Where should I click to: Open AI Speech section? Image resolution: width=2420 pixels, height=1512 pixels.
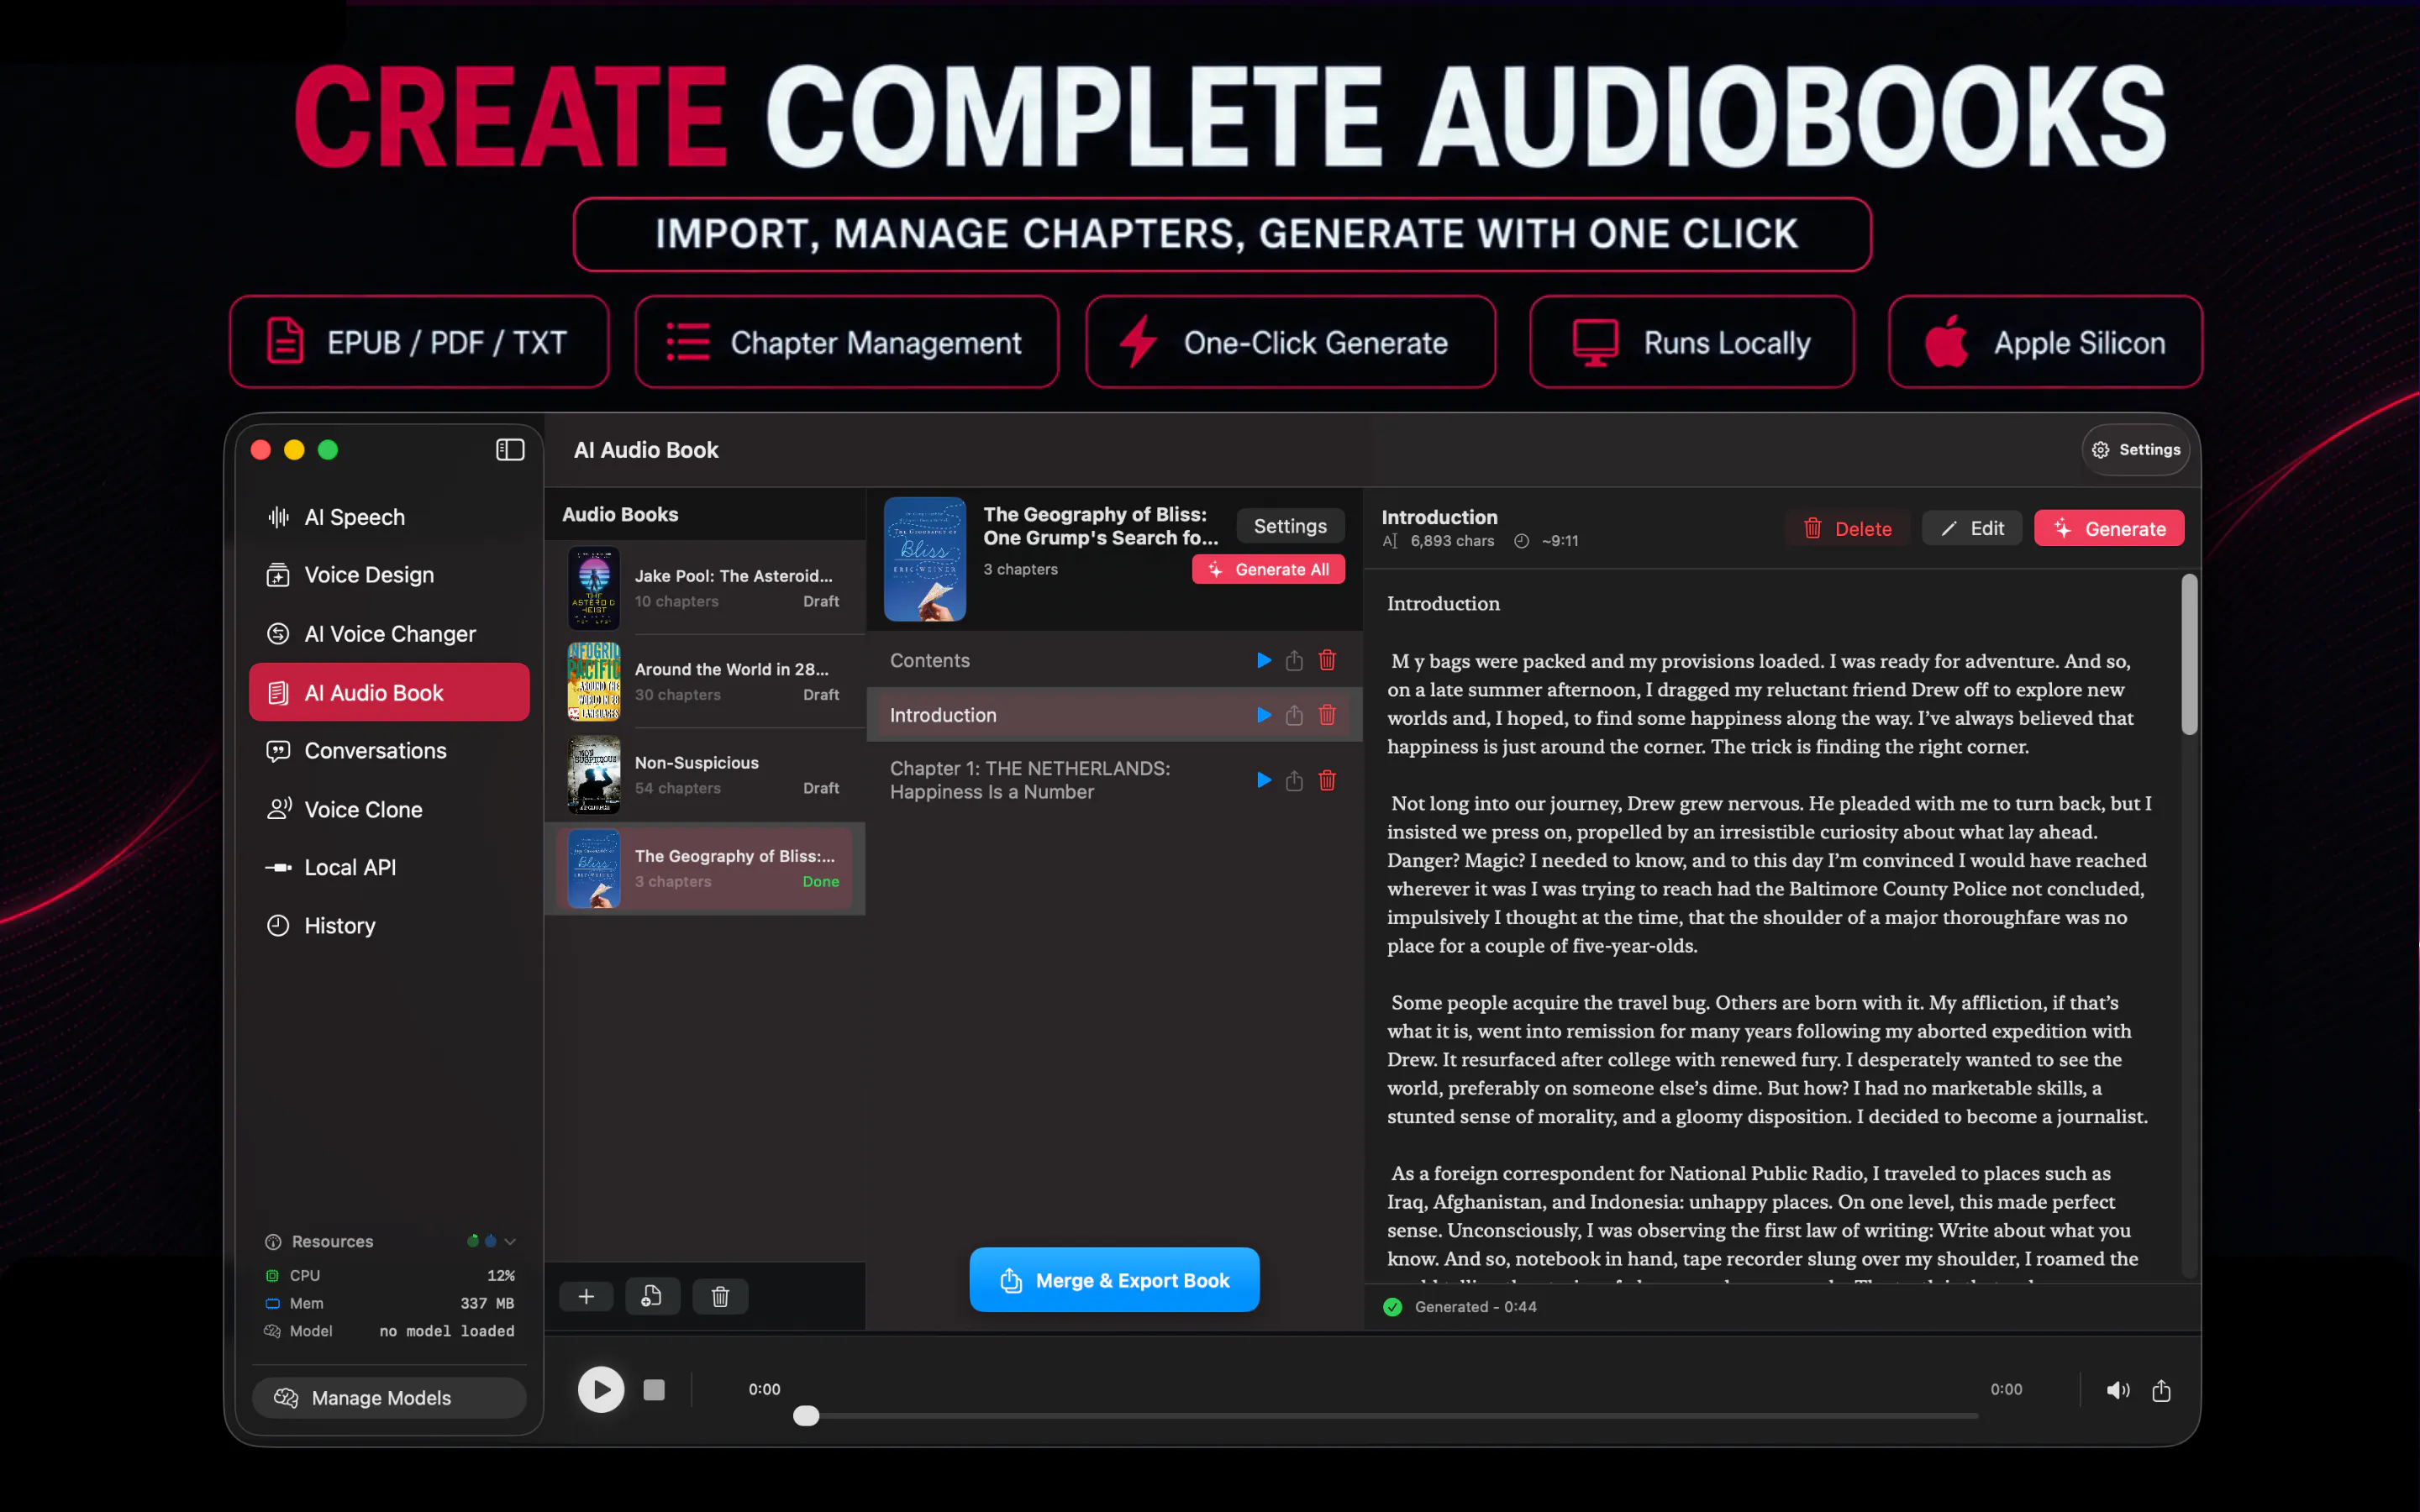pyautogui.click(x=389, y=517)
